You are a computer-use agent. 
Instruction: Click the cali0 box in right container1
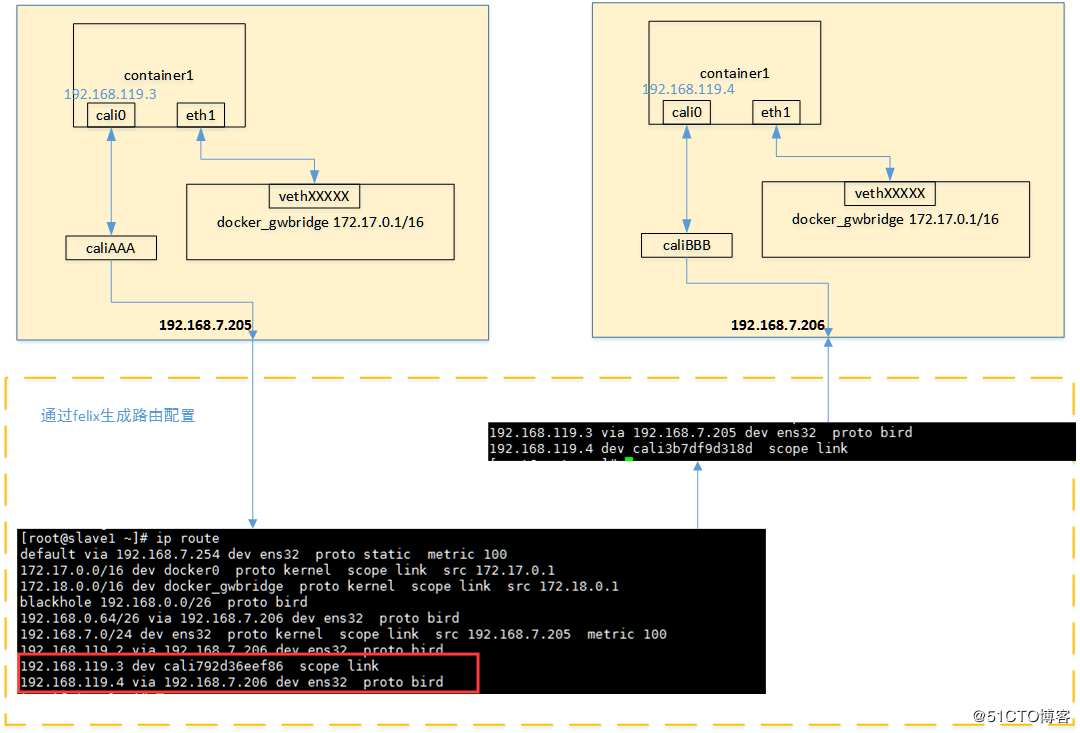[x=687, y=112]
